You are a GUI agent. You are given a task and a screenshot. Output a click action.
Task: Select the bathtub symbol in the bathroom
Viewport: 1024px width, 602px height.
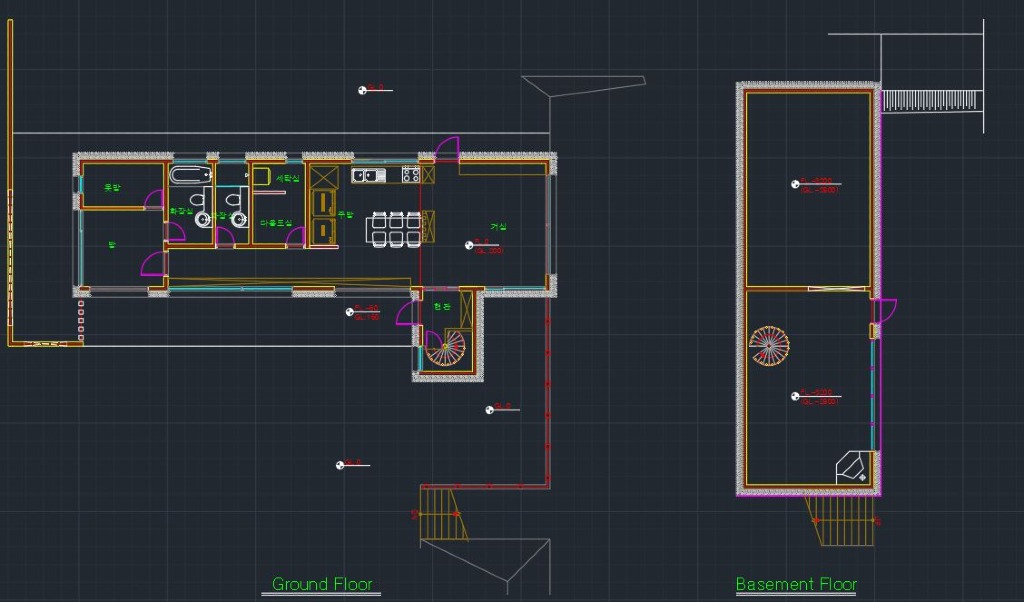pyautogui.click(x=187, y=176)
